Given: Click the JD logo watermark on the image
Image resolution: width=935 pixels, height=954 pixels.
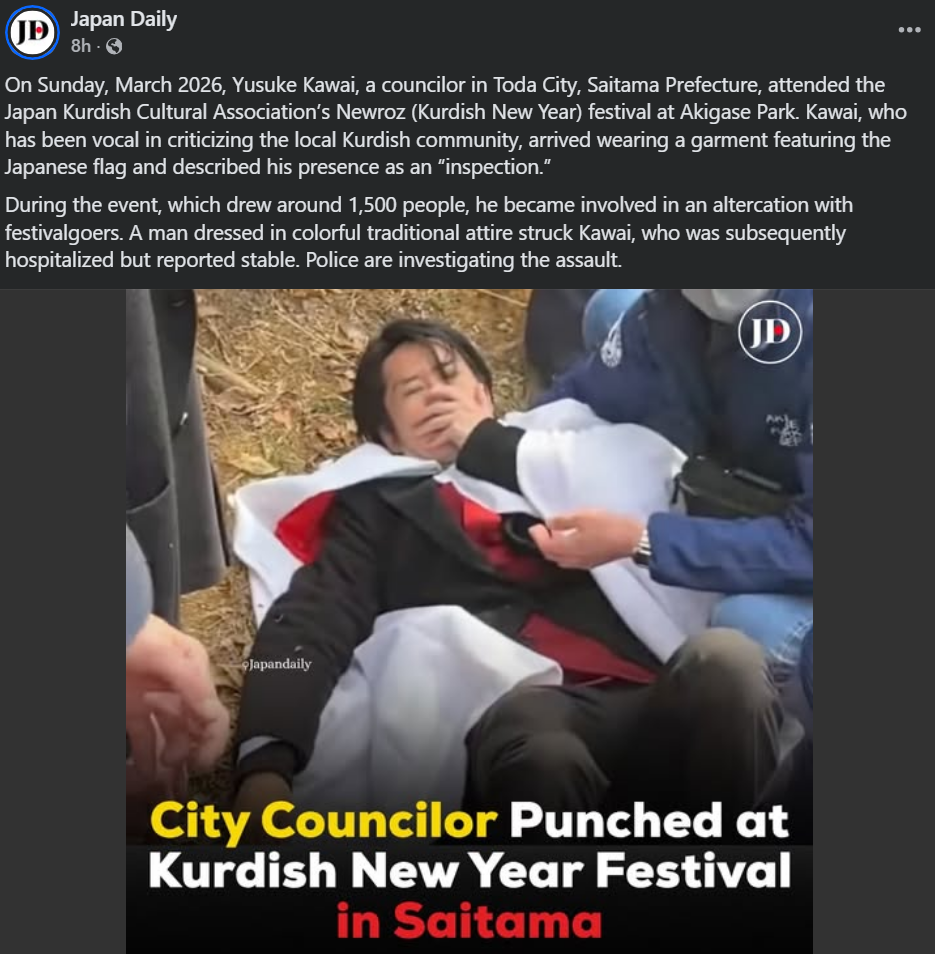Looking at the screenshot, I should [770, 332].
